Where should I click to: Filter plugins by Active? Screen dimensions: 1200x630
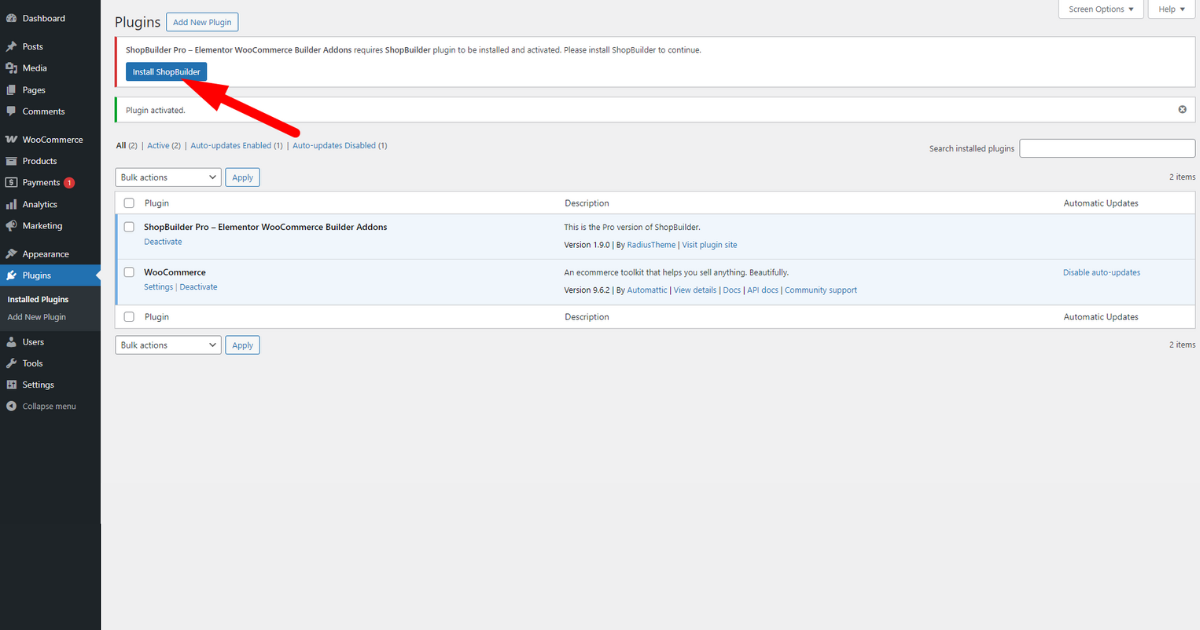(158, 145)
